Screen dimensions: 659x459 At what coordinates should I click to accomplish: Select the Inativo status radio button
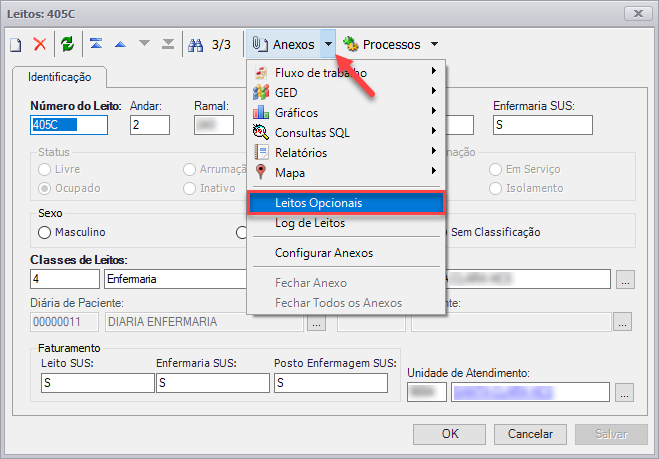[x=190, y=188]
